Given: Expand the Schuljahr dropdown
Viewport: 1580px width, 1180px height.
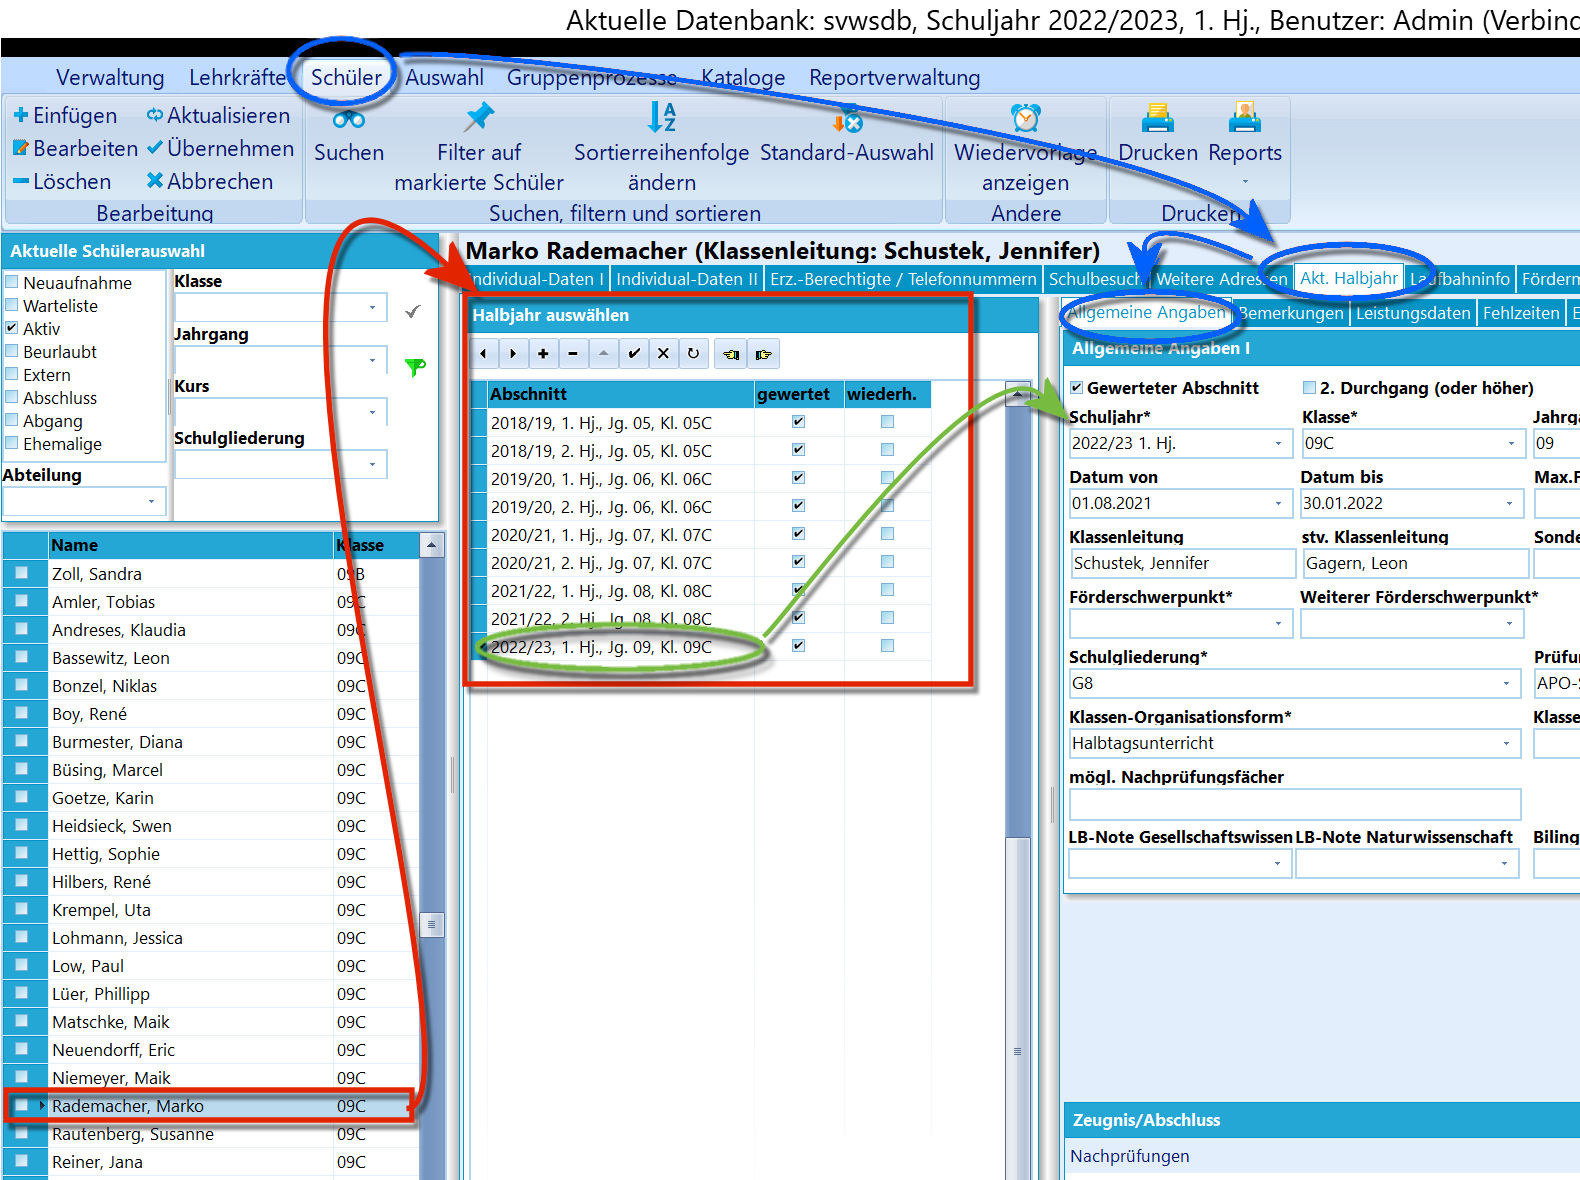Looking at the screenshot, I should 1278,443.
